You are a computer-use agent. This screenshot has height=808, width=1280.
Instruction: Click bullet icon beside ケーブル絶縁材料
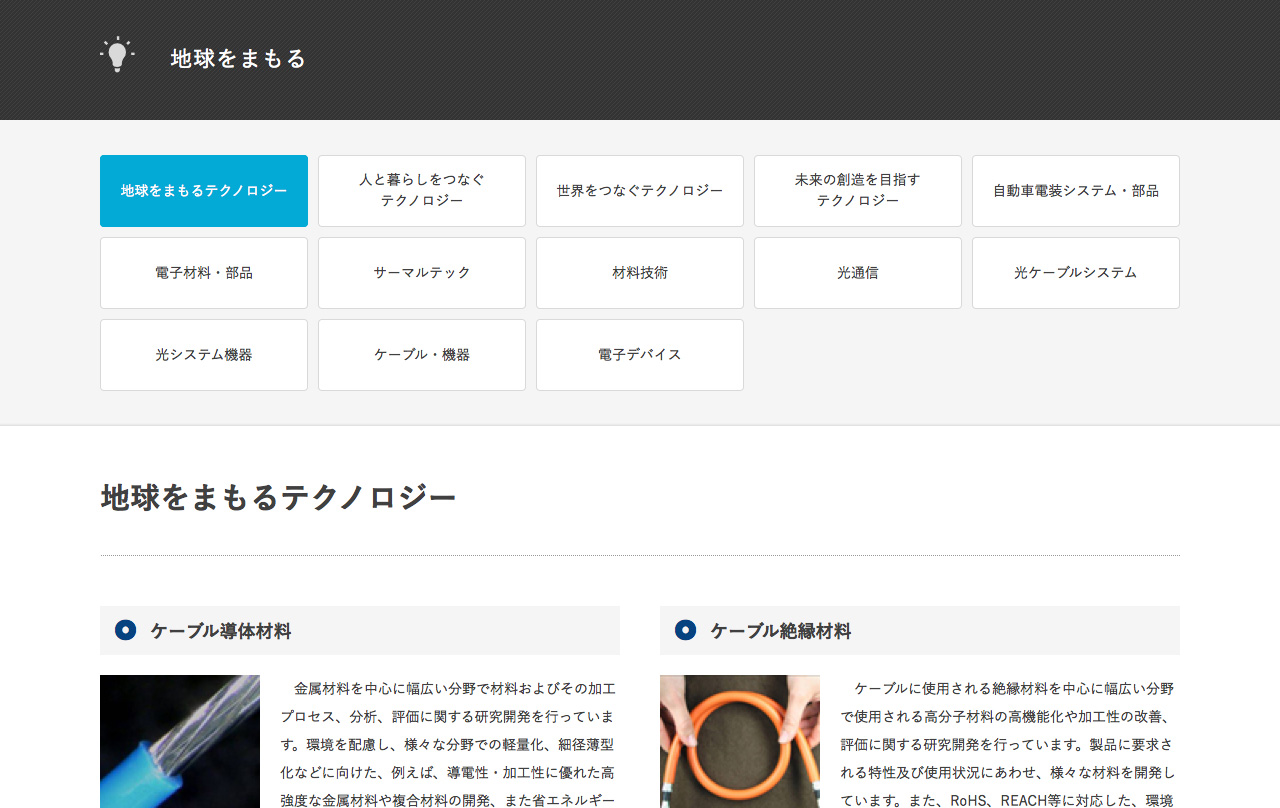(685, 630)
